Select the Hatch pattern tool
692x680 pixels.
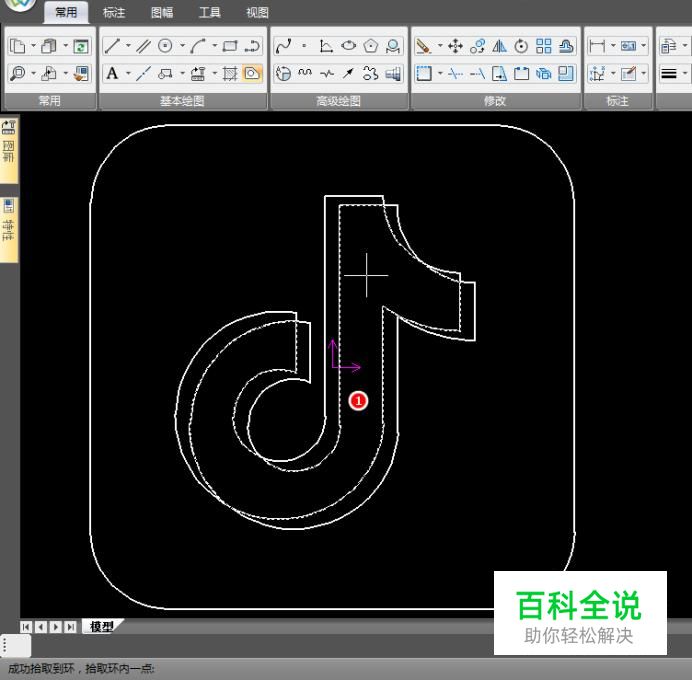tap(230, 73)
